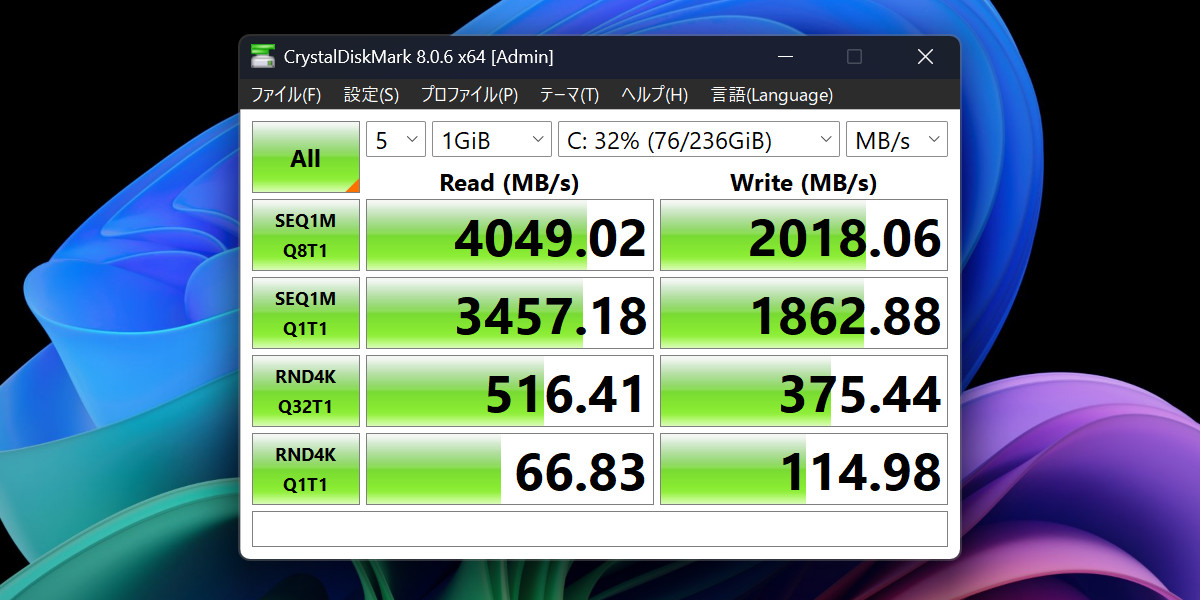Image resolution: width=1200 pixels, height=600 pixels.
Task: Open the ヘルプ(H) menu
Action: (x=653, y=95)
